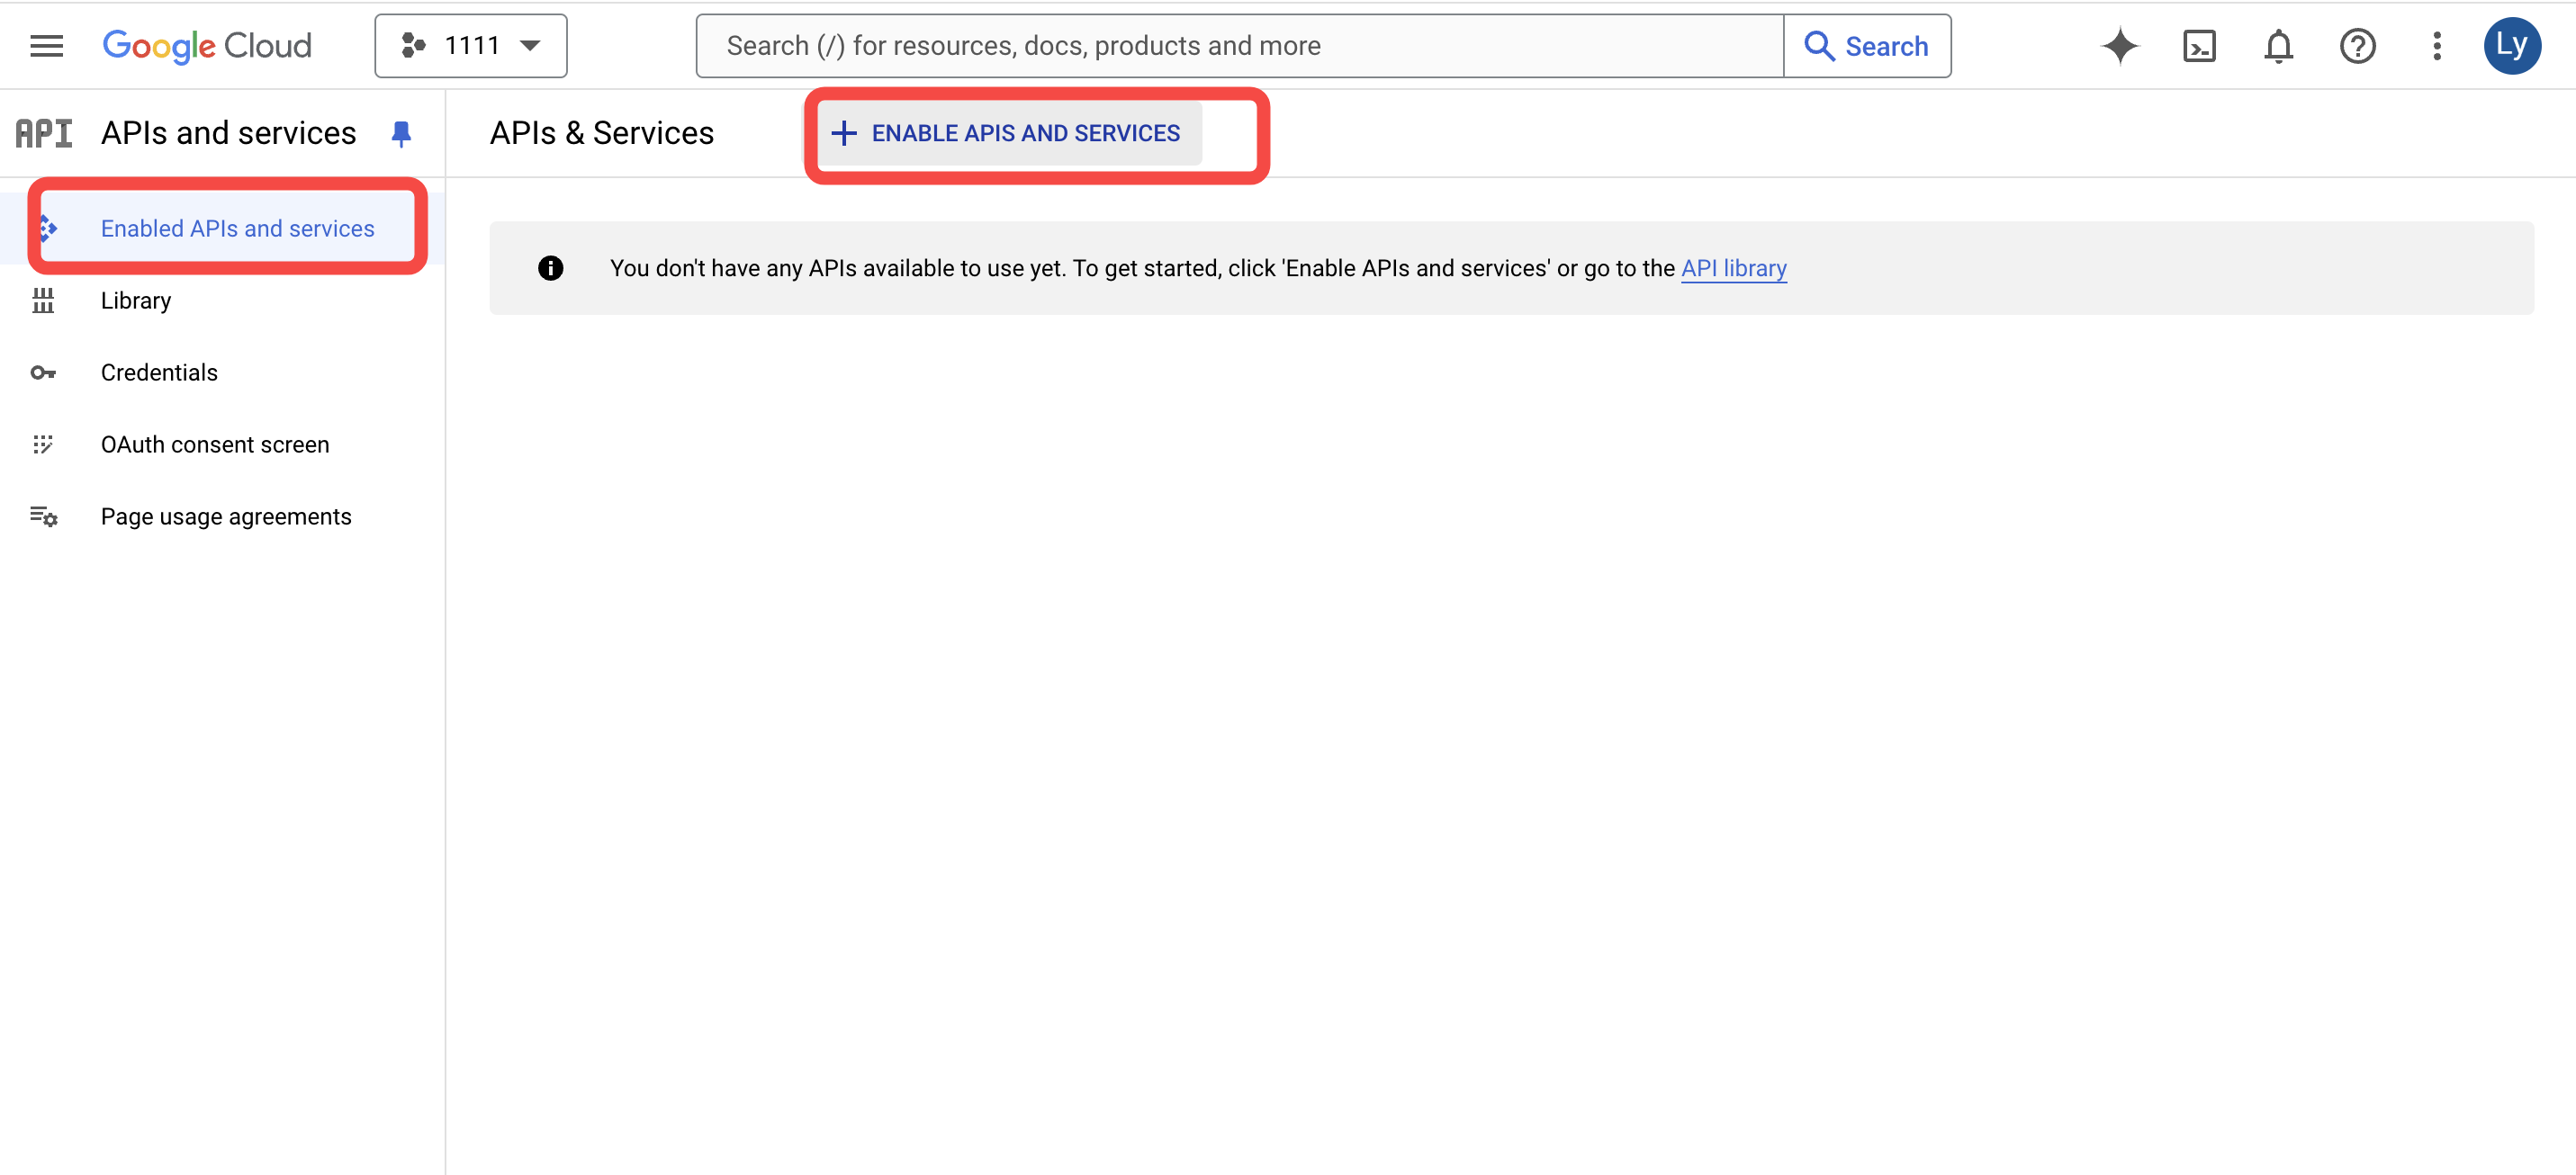Click the Google Cloud logo

(207, 46)
